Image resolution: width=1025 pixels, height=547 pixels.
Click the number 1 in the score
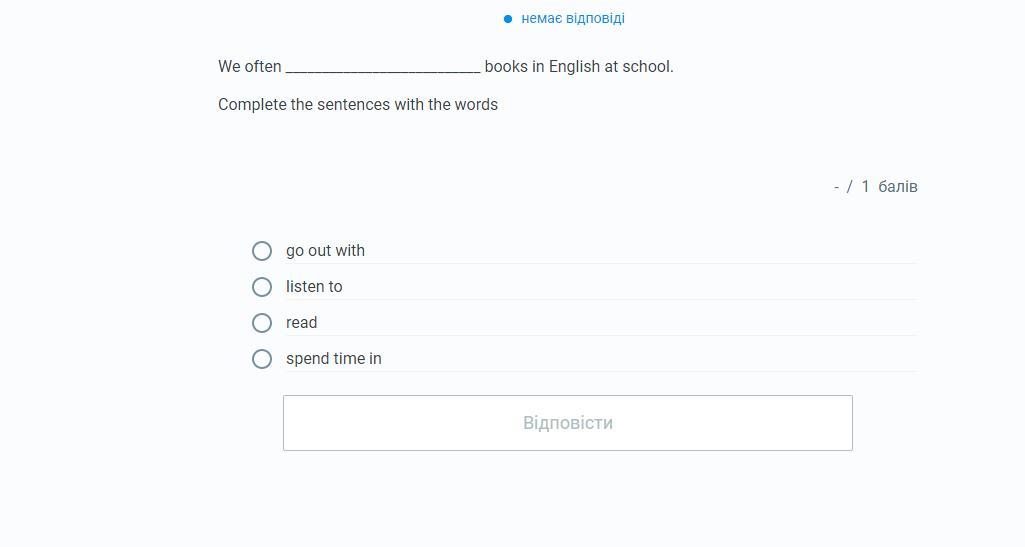click(x=865, y=187)
